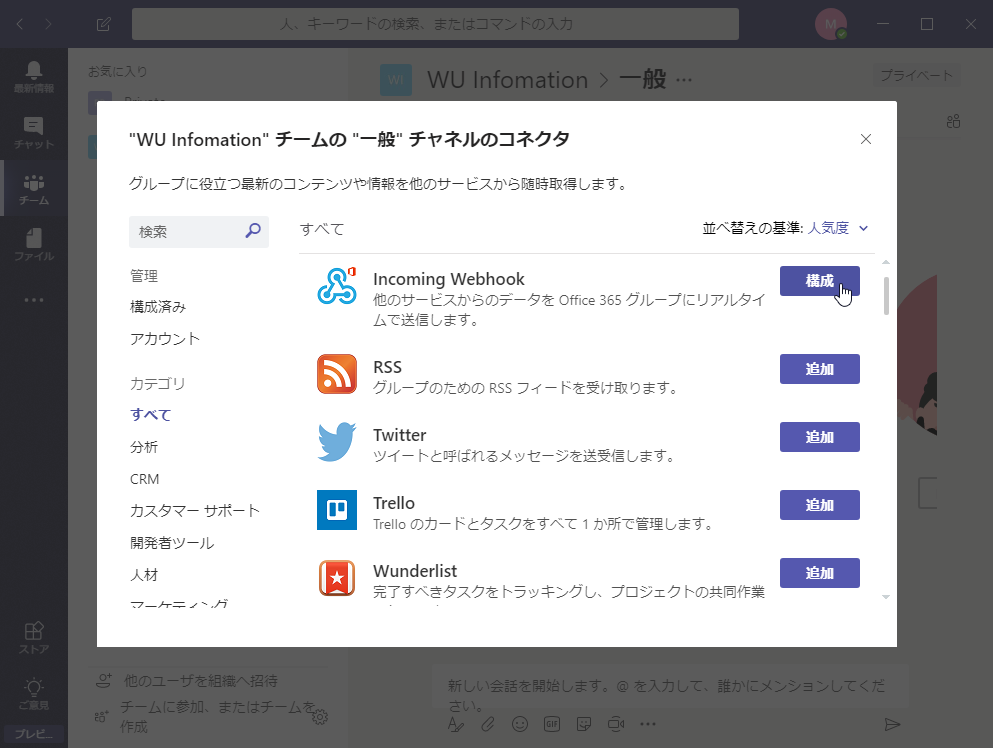
Task: Open ファイル in the left sidebar
Action: click(x=34, y=244)
